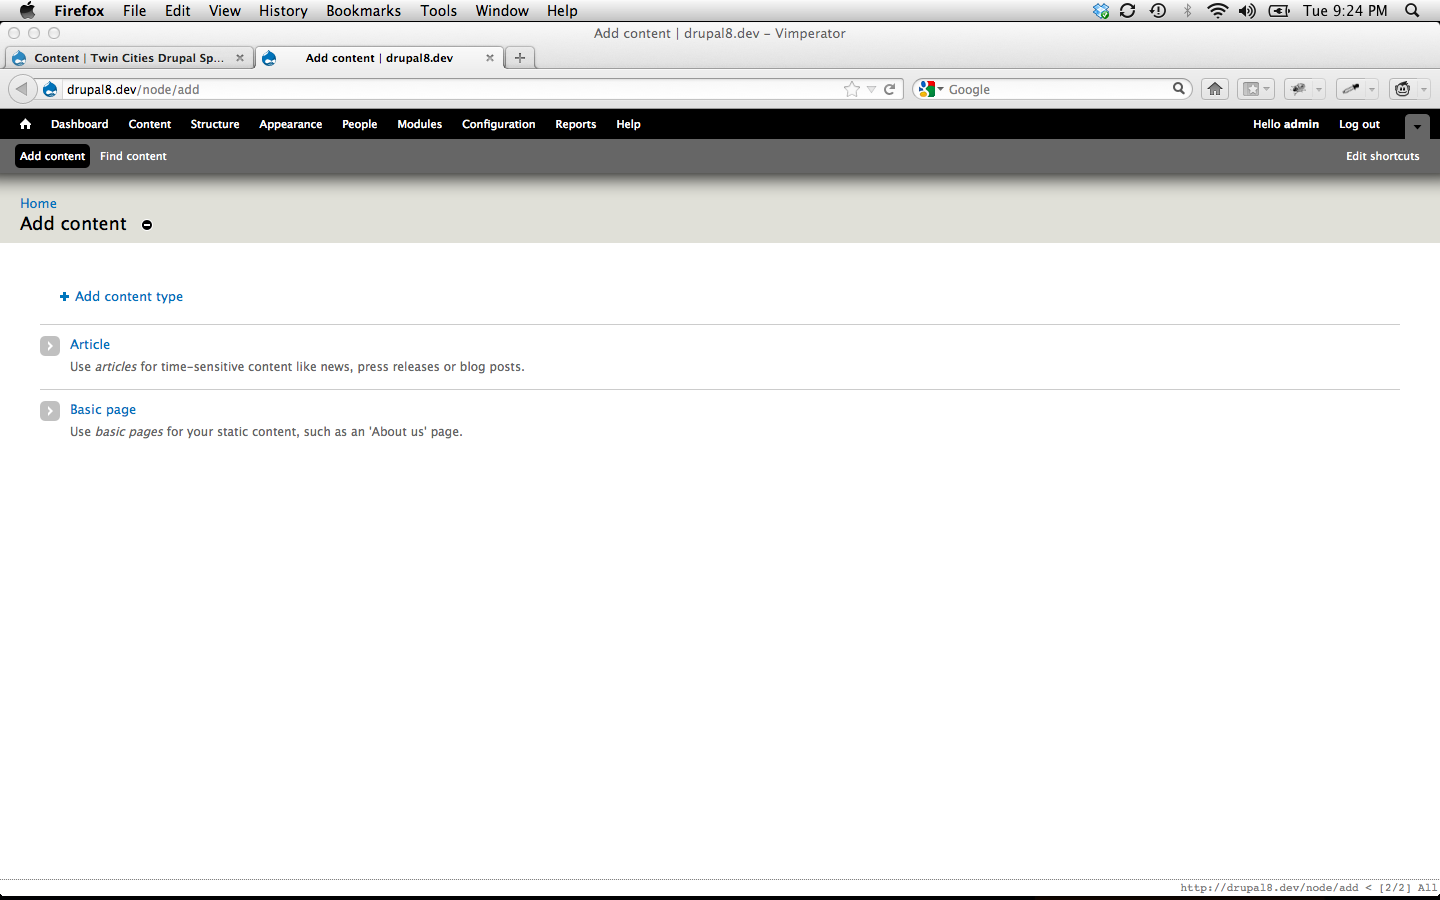Open Dropbox from the menu bar
This screenshot has width=1440, height=900.
[x=1099, y=11]
